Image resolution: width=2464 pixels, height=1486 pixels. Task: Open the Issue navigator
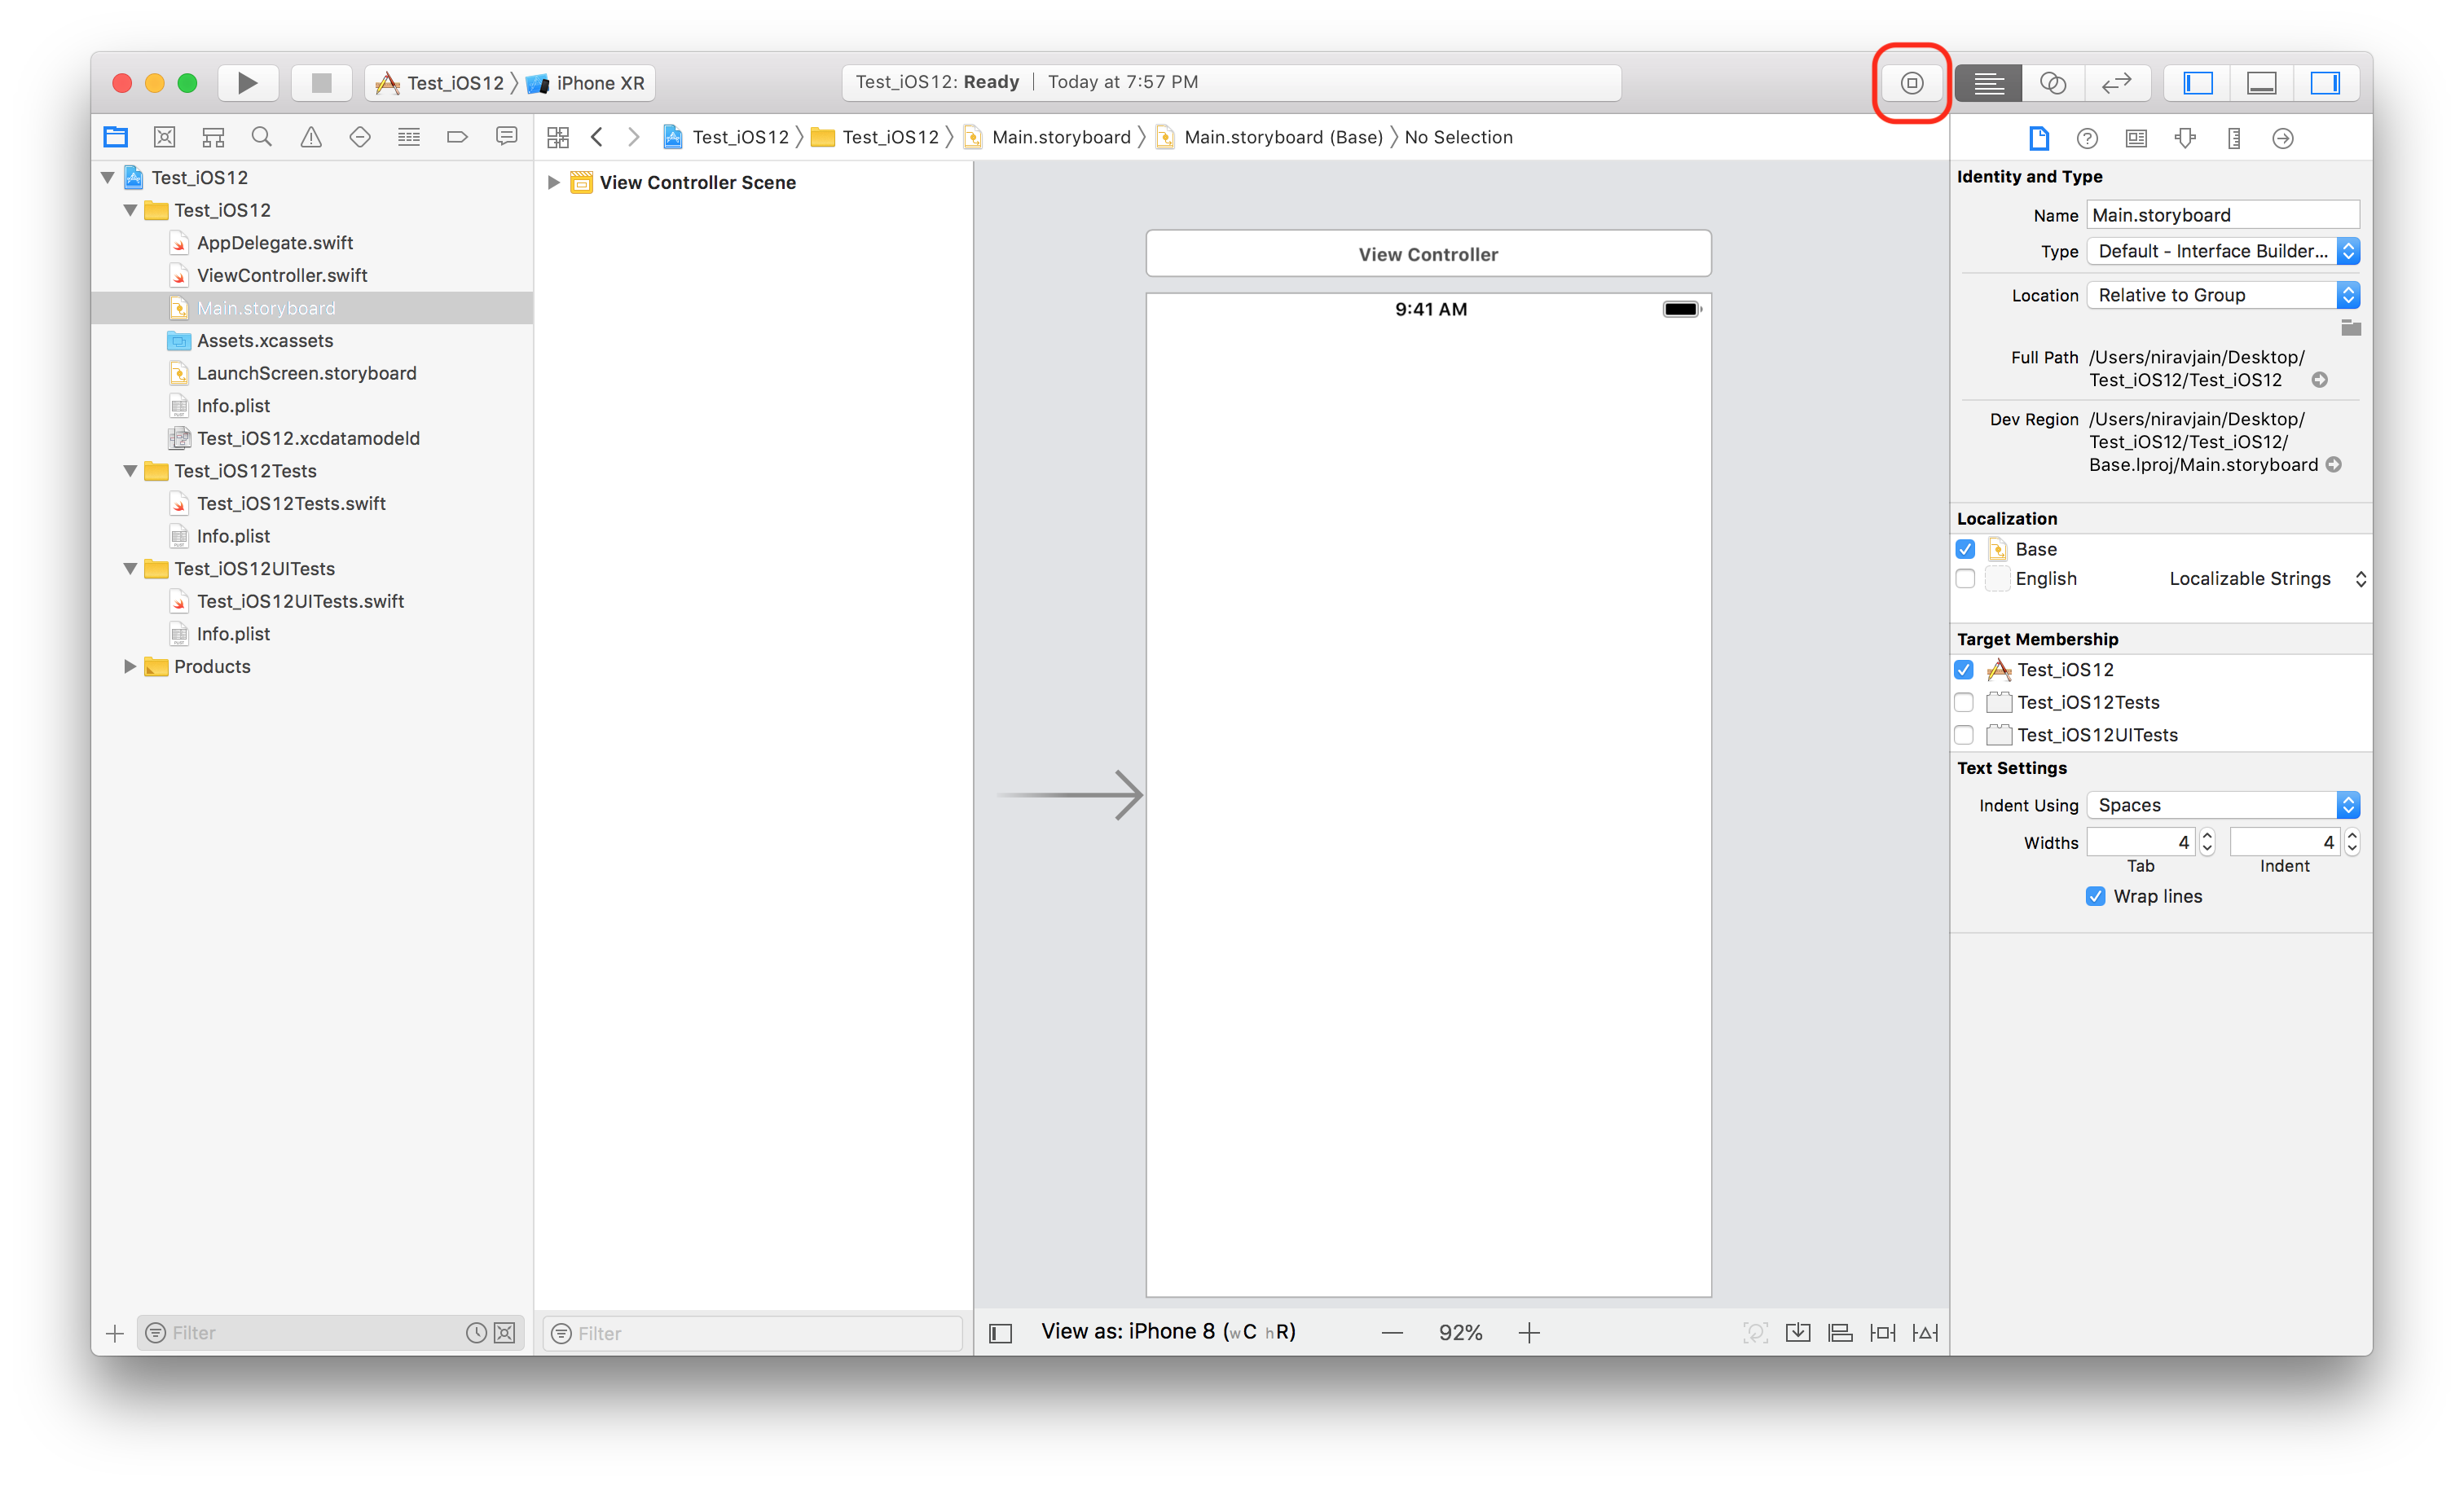[311, 137]
